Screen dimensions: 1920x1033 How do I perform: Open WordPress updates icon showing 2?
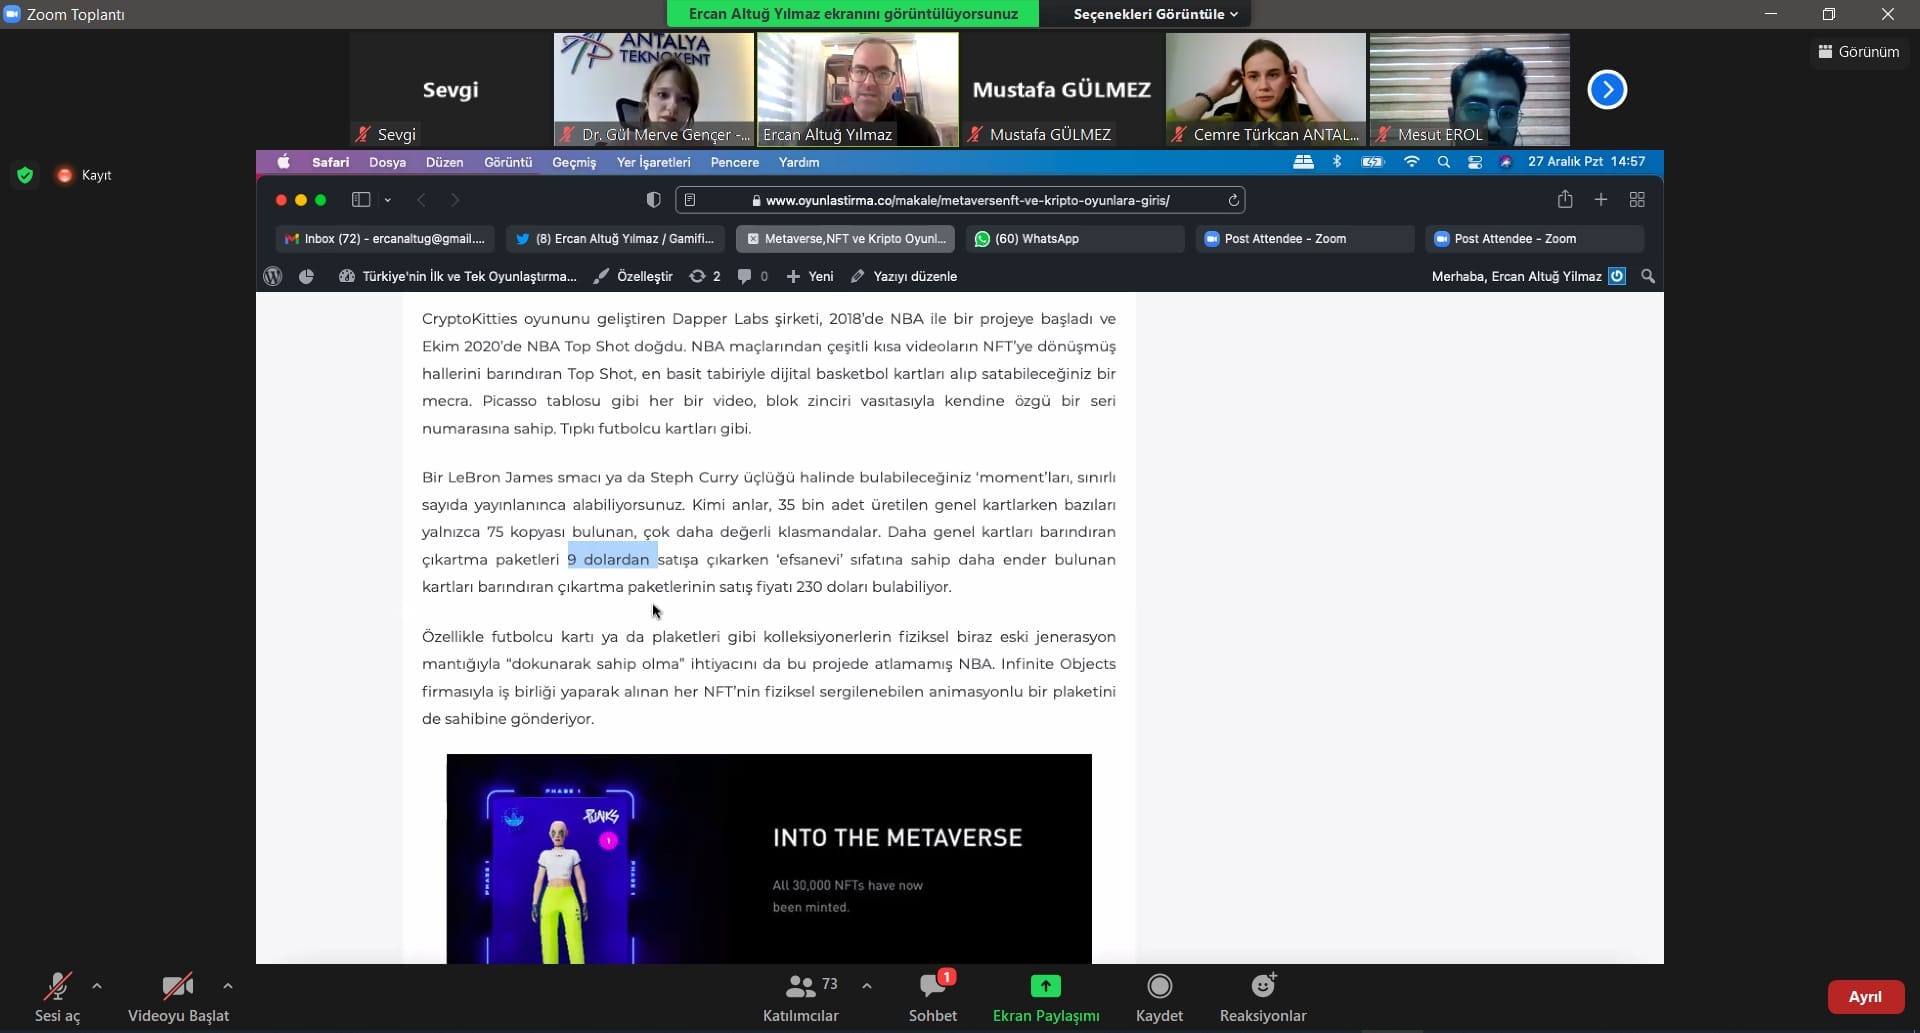704,276
